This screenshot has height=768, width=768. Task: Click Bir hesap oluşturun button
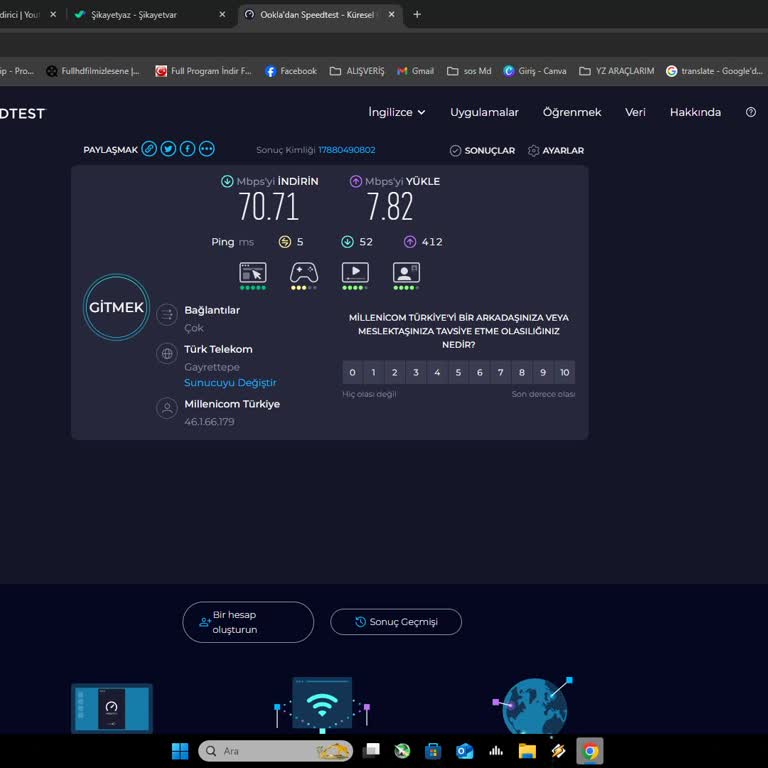248,622
